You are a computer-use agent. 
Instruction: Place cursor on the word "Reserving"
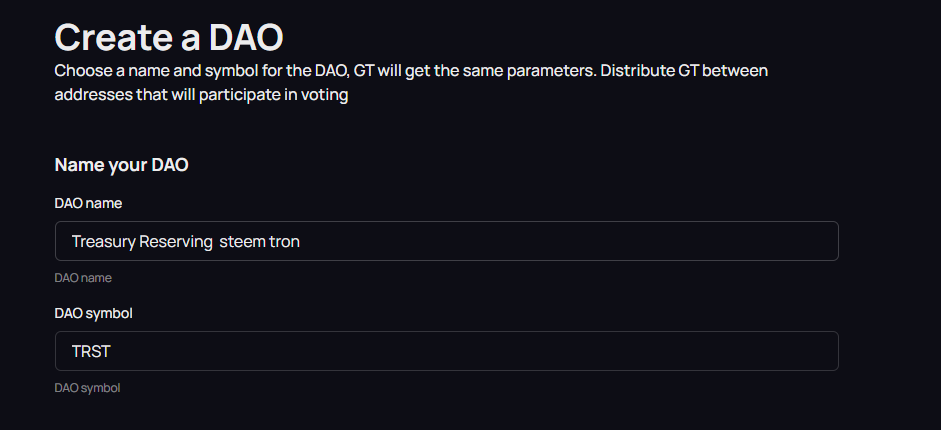(x=174, y=242)
